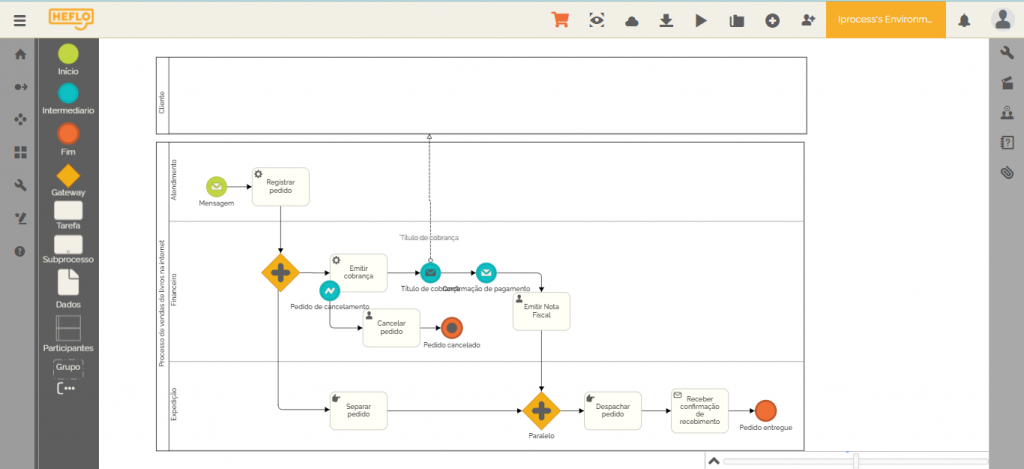Open the user profile avatar menu

click(x=1002, y=20)
